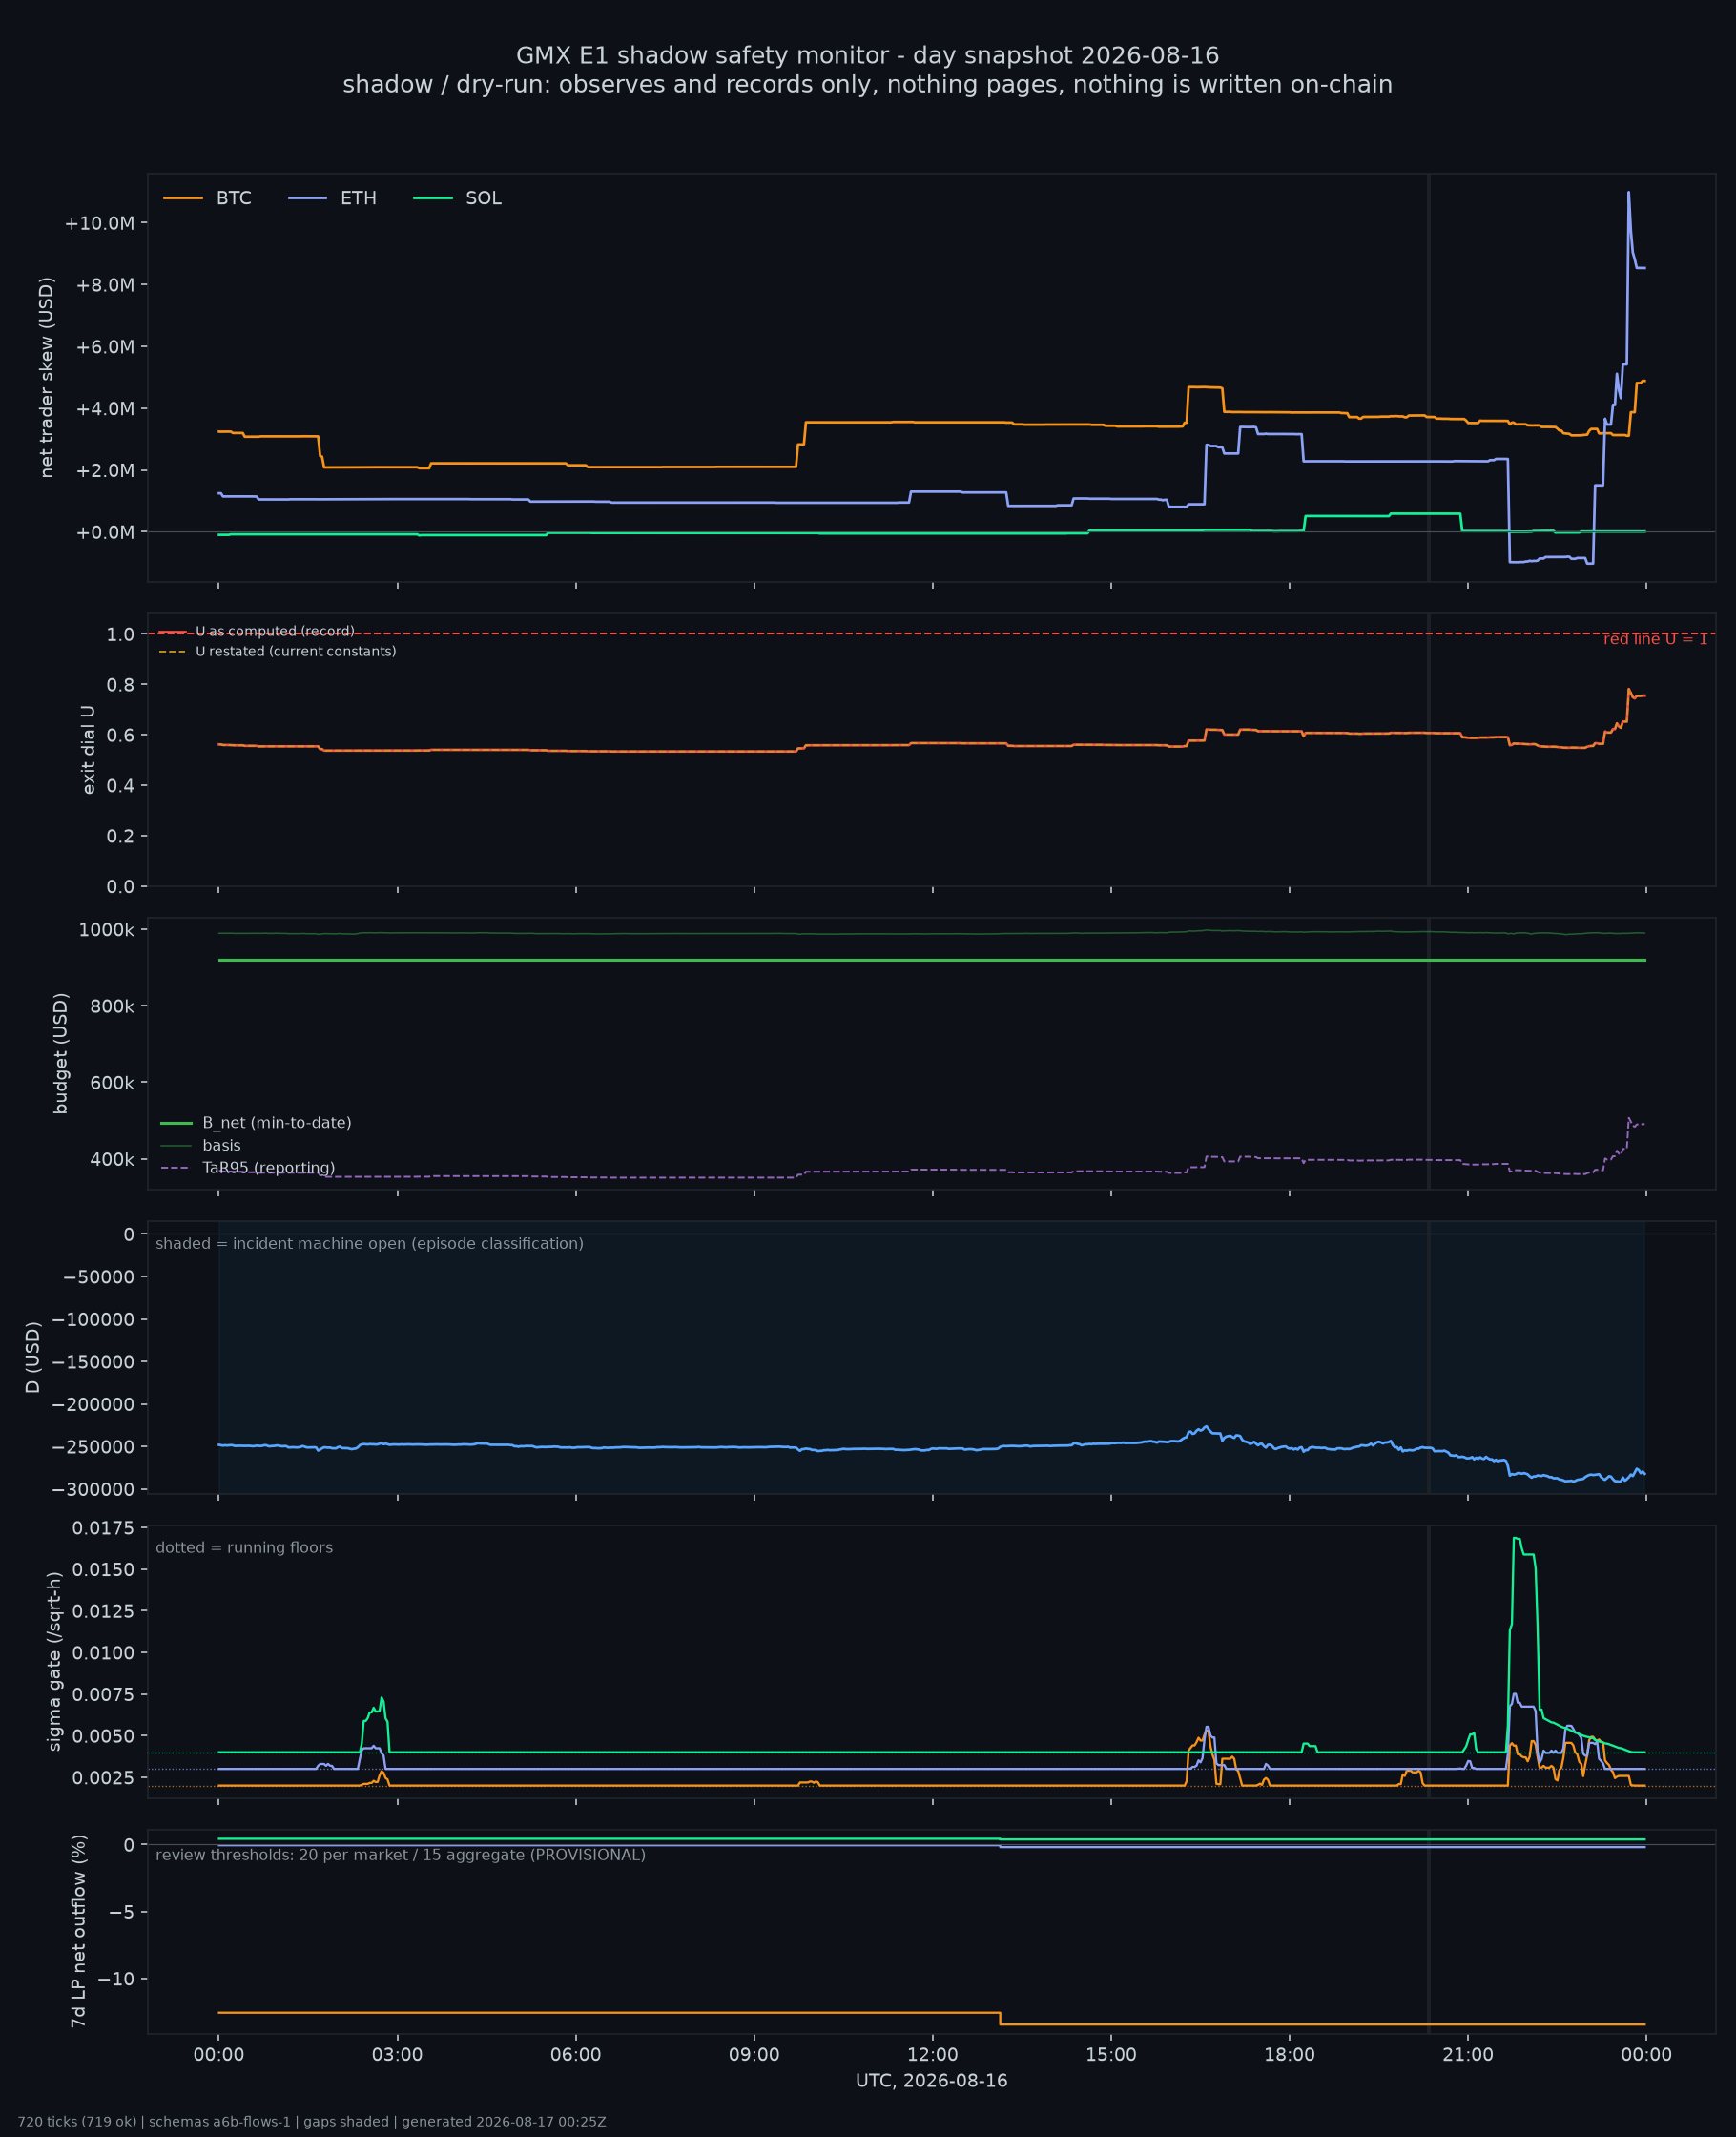1736x2137 pixels.
Task: Click the 'dotted = running floors' note
Action: [x=244, y=1547]
